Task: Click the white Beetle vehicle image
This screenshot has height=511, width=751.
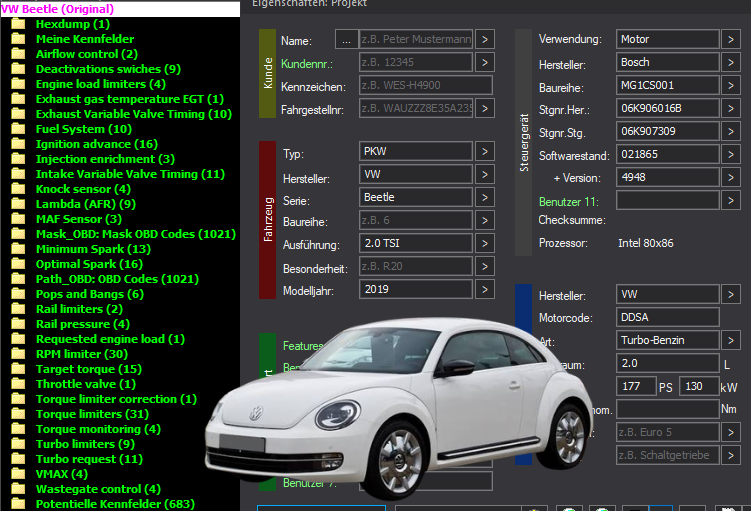Action: (x=398, y=407)
